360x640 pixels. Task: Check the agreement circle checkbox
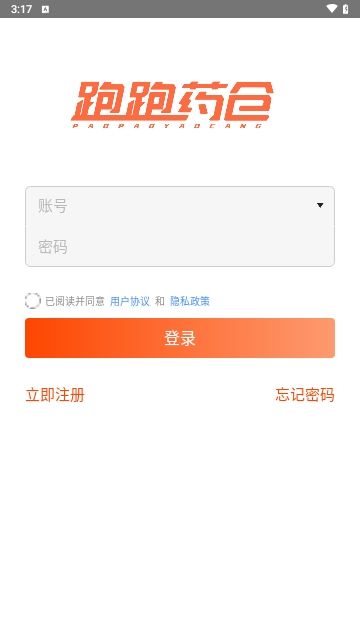coord(33,301)
